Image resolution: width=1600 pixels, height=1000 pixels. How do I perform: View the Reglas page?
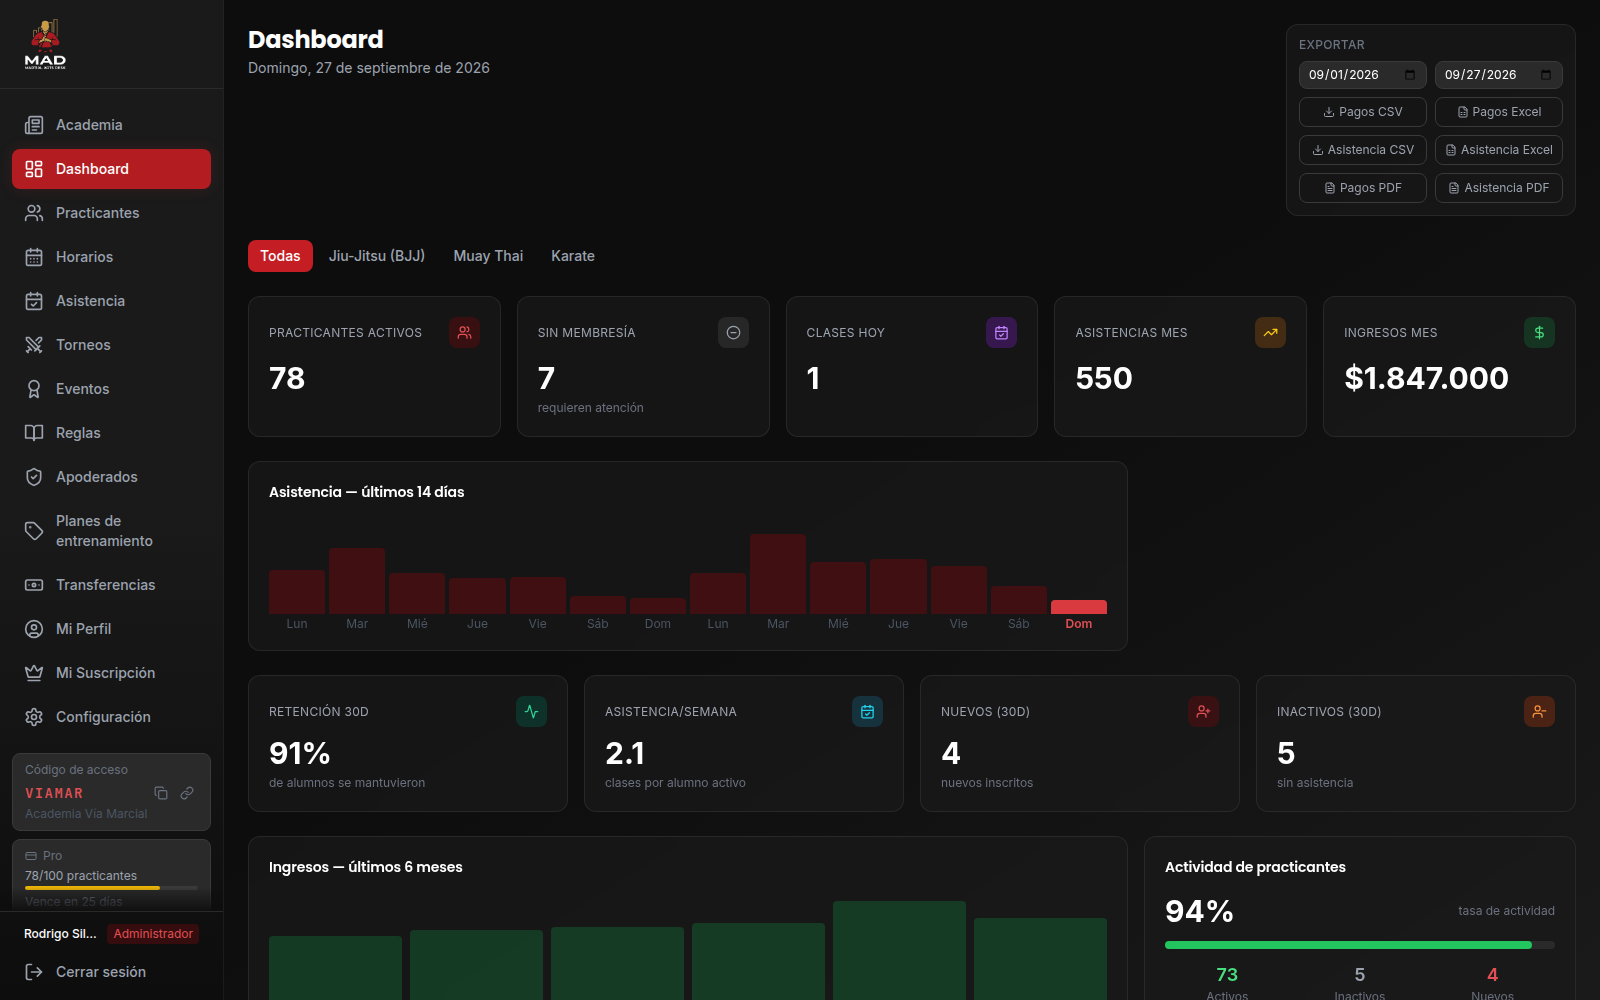[x=111, y=433]
